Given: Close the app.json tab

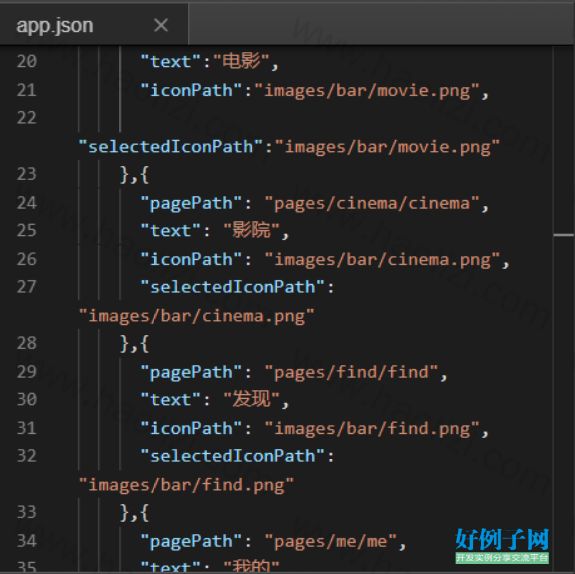Looking at the screenshot, I should (161, 25).
